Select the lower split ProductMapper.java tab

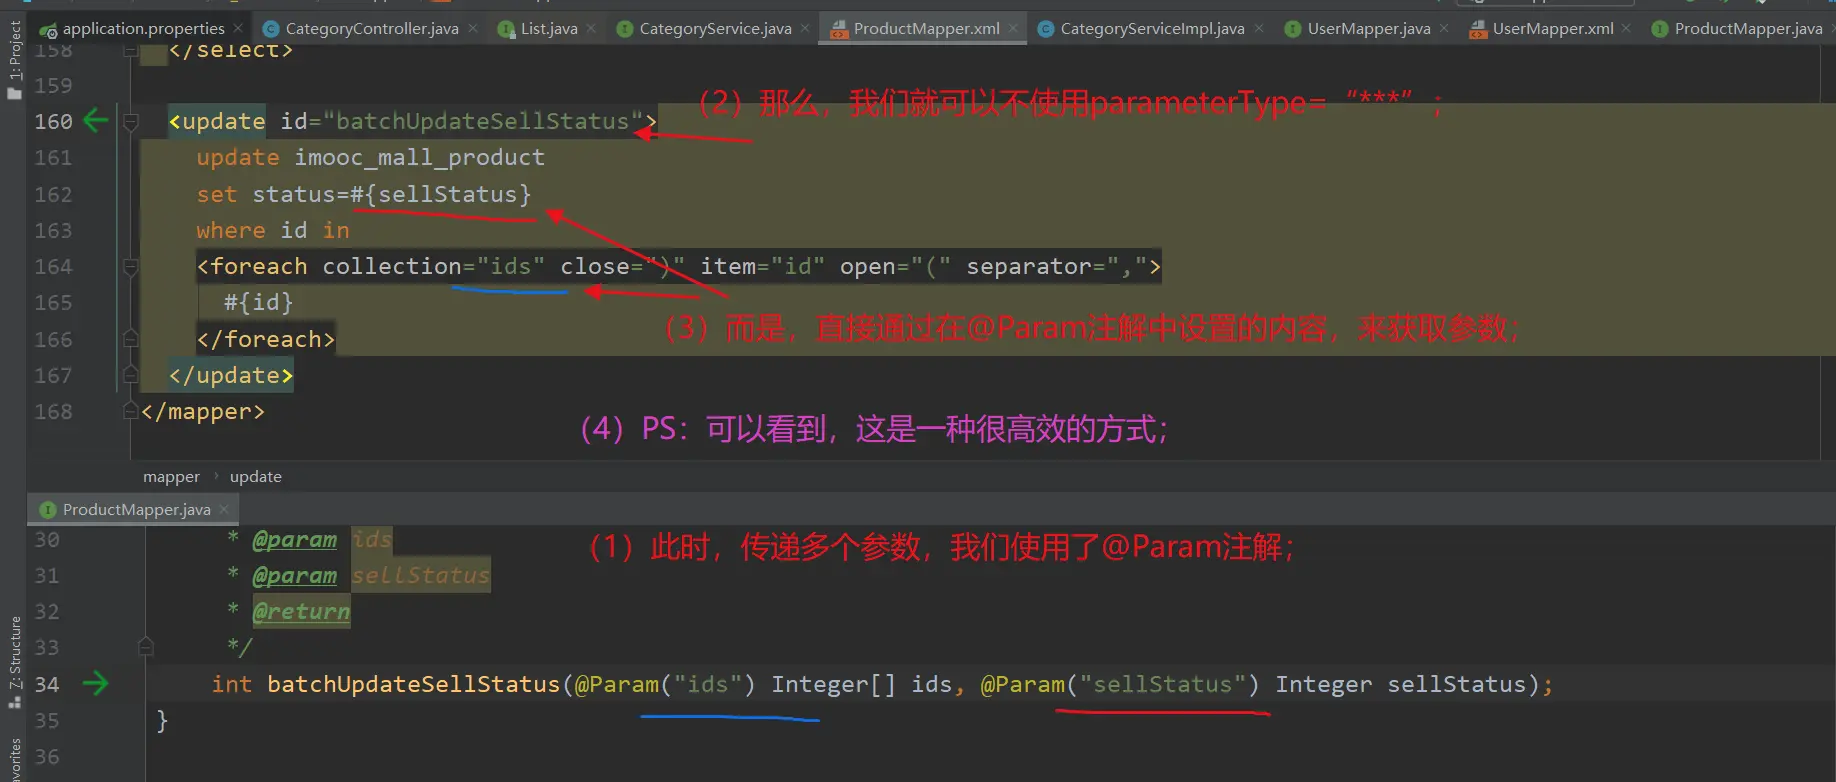point(135,509)
